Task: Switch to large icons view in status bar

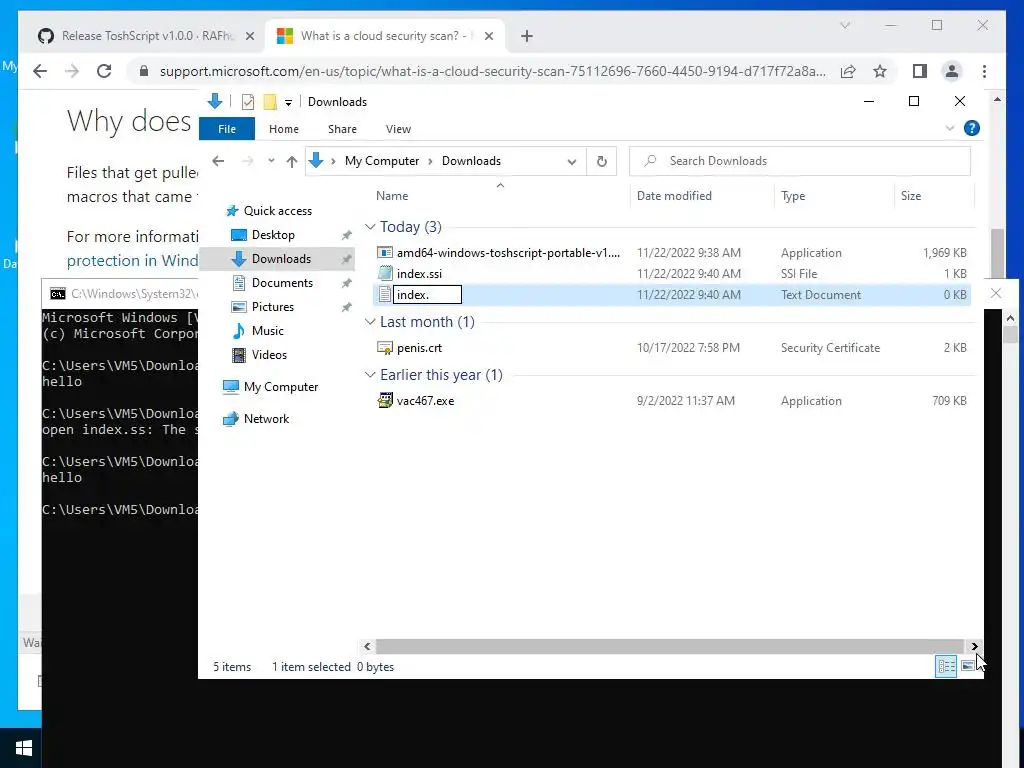Action: pos(967,666)
